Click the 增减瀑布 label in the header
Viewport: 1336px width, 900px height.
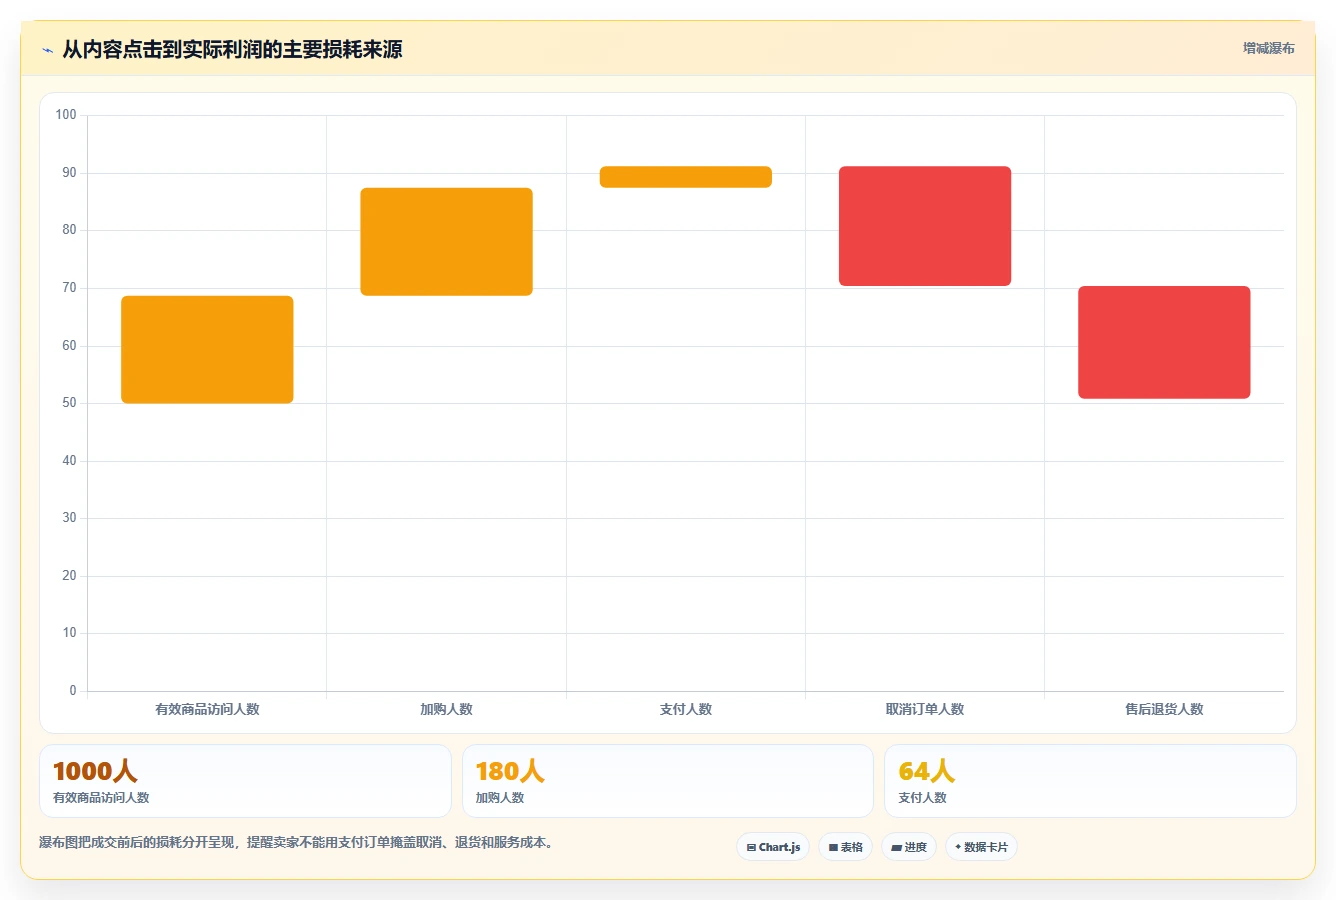point(1268,48)
